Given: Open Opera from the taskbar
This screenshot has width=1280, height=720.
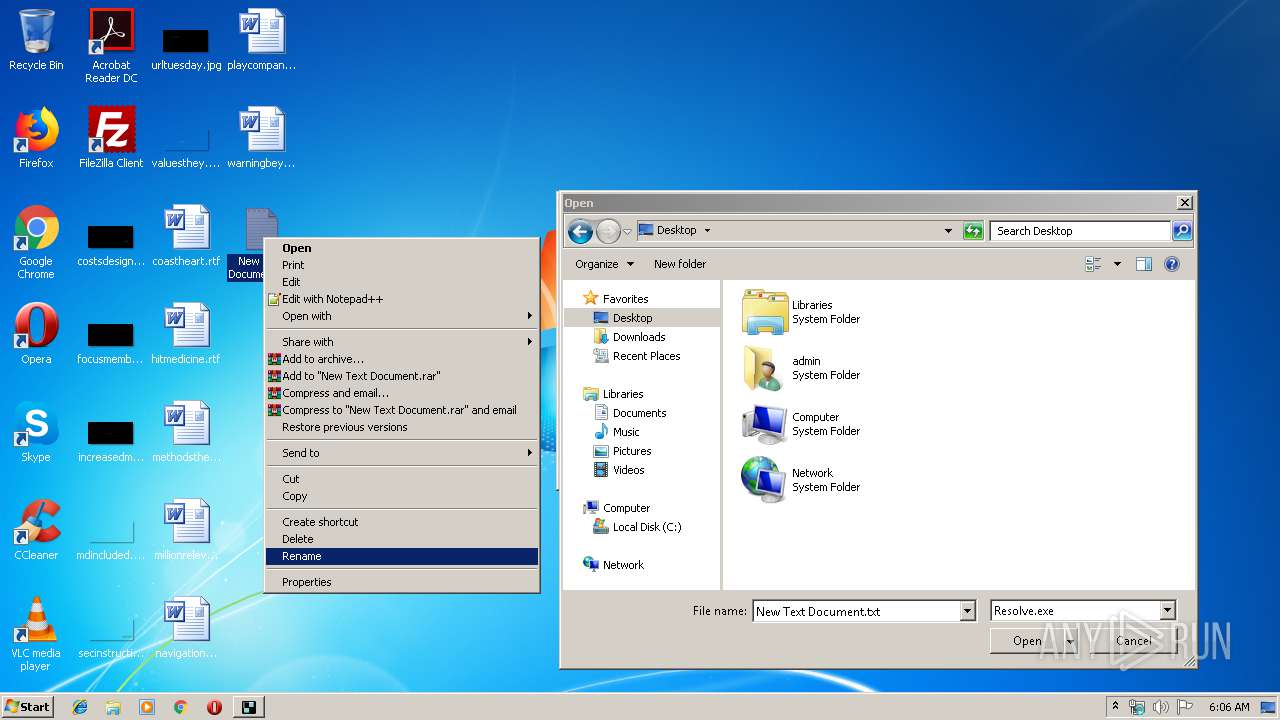Looking at the screenshot, I should (x=214, y=707).
